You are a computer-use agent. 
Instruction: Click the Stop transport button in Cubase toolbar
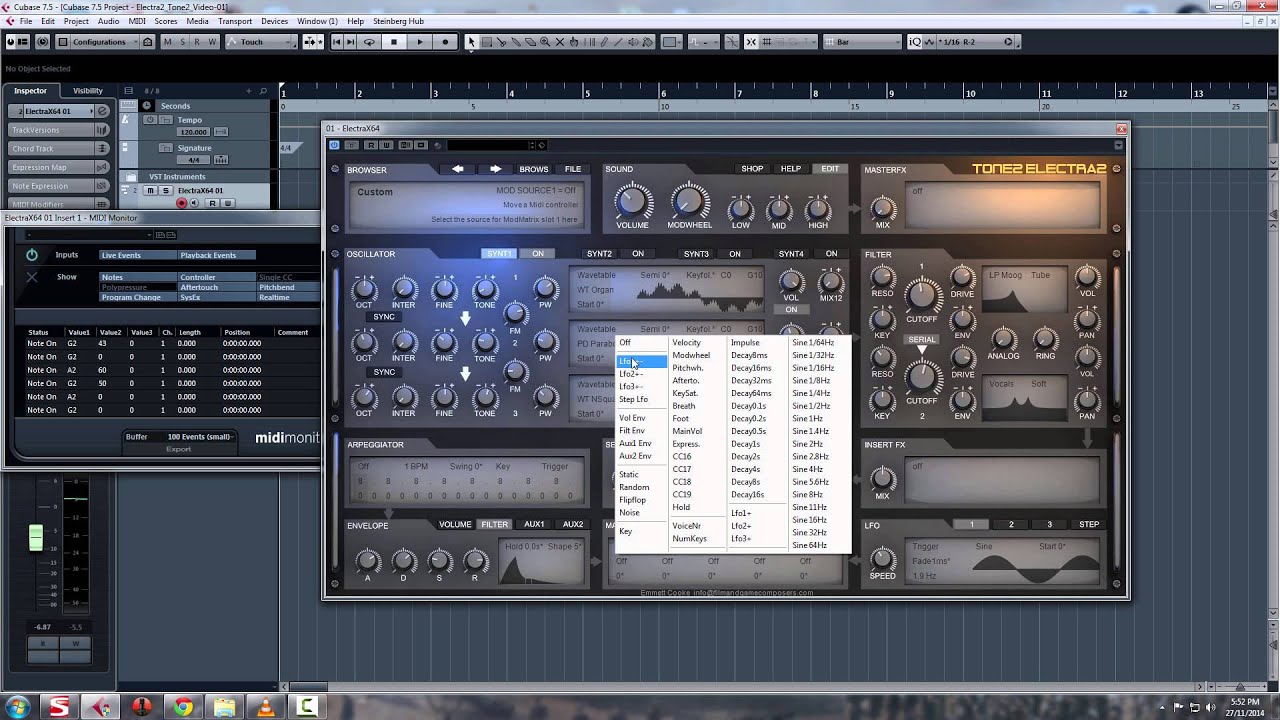click(394, 42)
